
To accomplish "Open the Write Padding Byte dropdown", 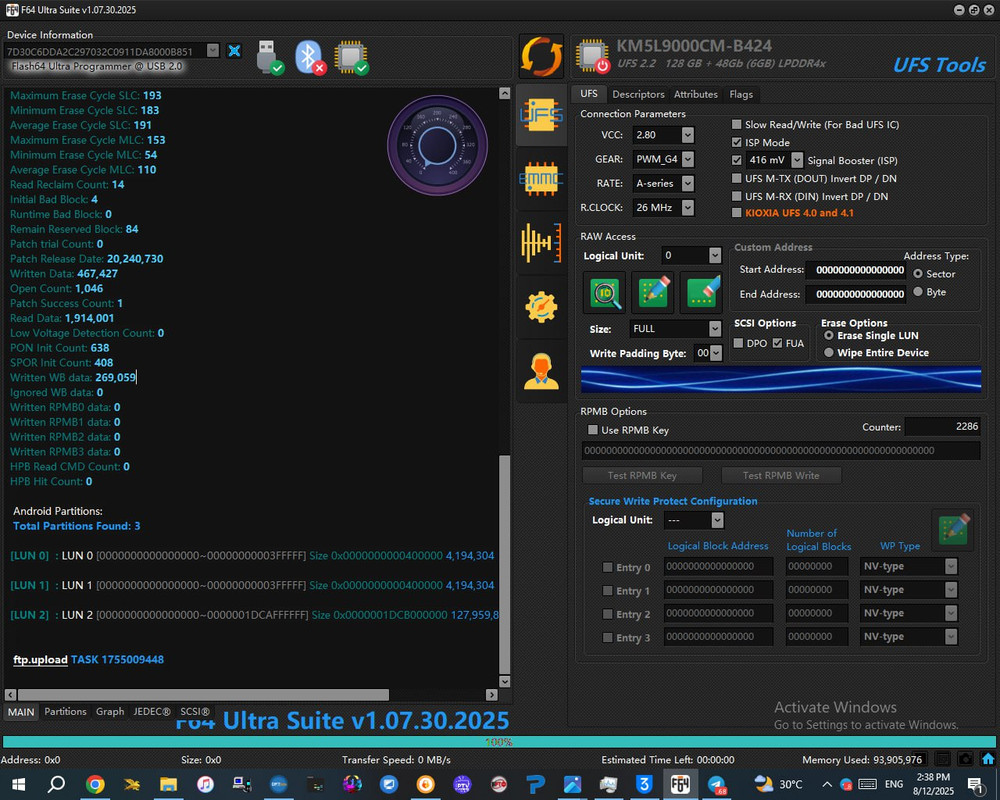I will 716,353.
